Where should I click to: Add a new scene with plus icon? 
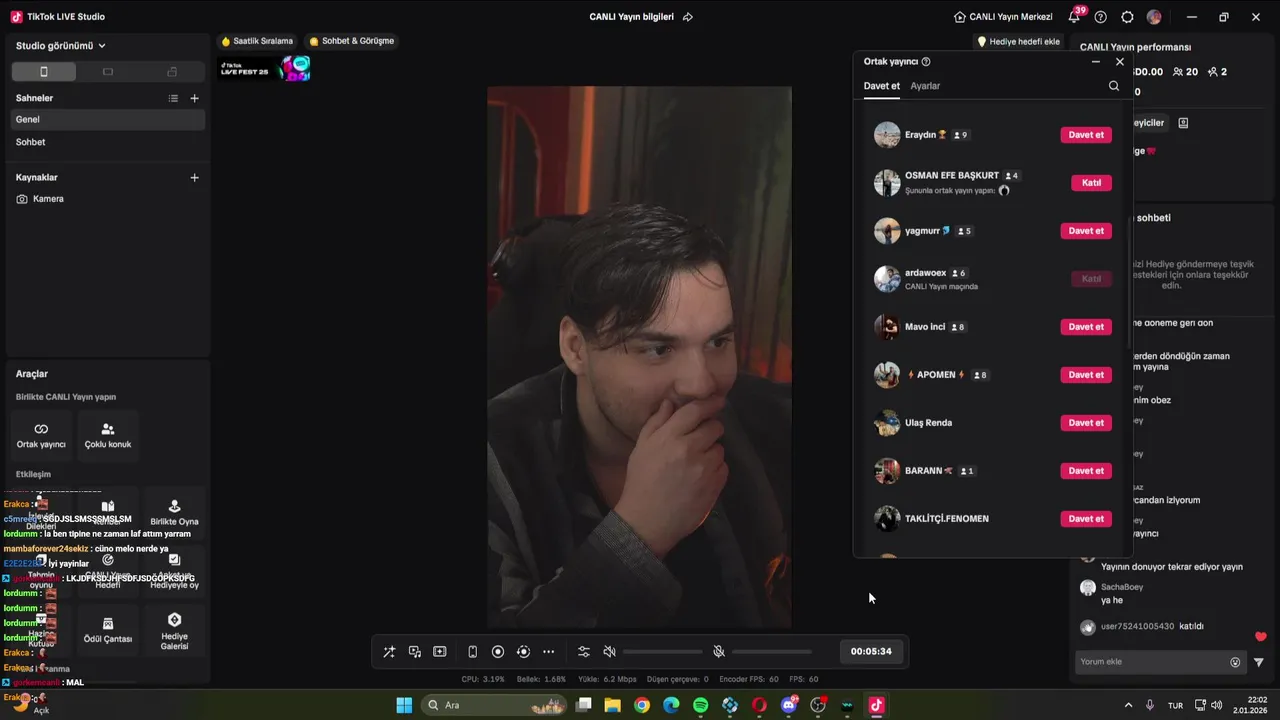click(x=195, y=98)
